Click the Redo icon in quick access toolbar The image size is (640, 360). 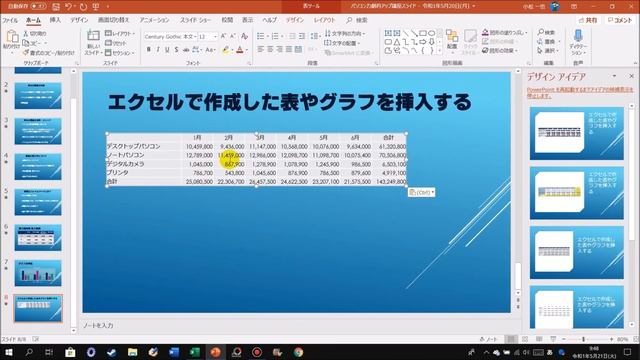83,7
